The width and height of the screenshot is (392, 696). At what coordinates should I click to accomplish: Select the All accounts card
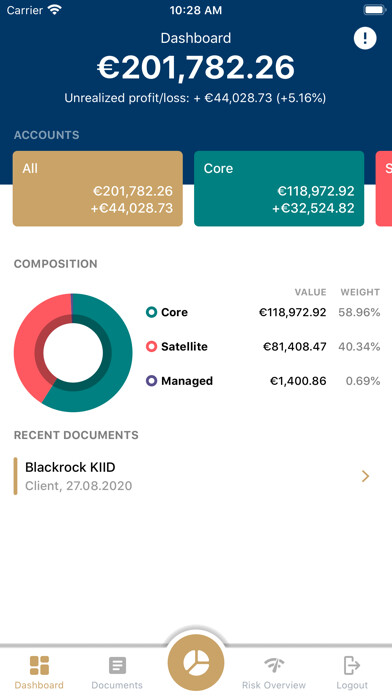[98, 189]
